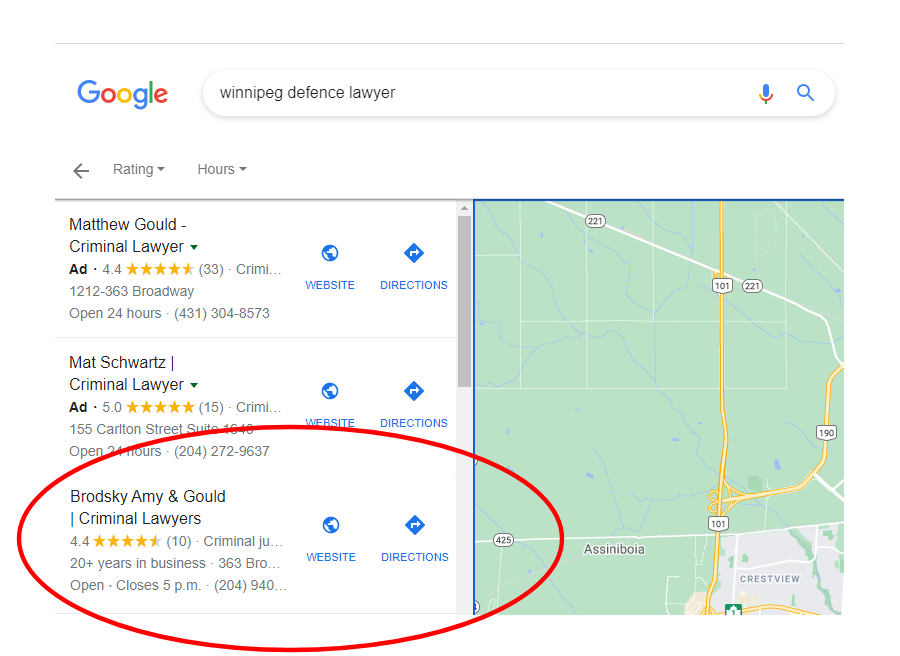
Task: Expand ad arrow beside Mat Schwartz Criminal Lawyer
Action: tap(194, 385)
